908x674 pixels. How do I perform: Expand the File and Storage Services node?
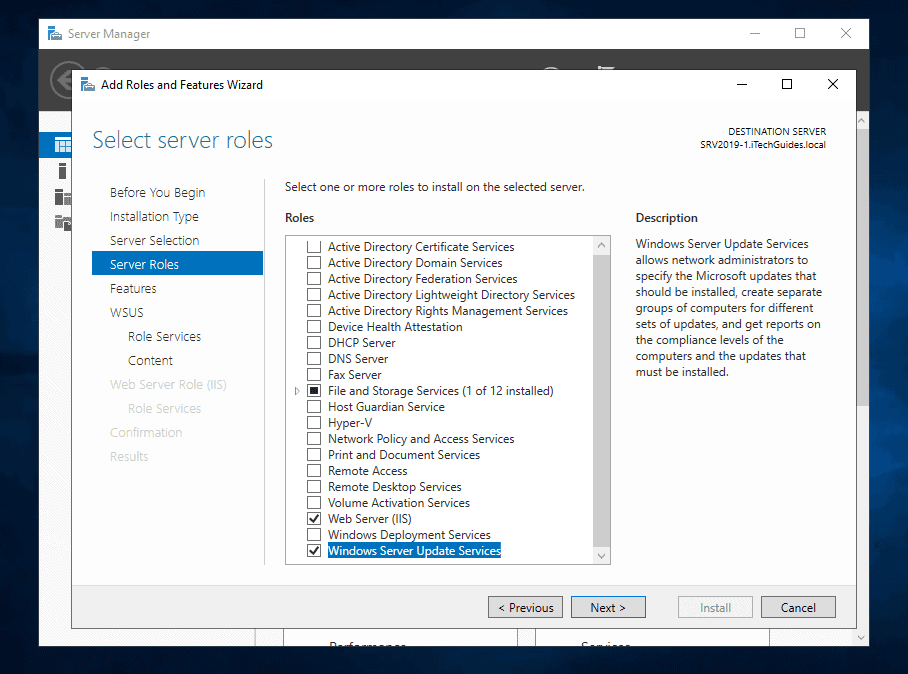coord(297,390)
